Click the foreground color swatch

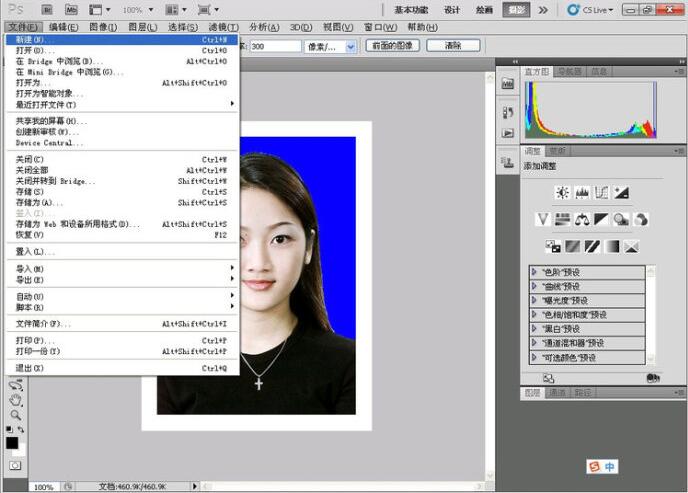(x=12, y=442)
